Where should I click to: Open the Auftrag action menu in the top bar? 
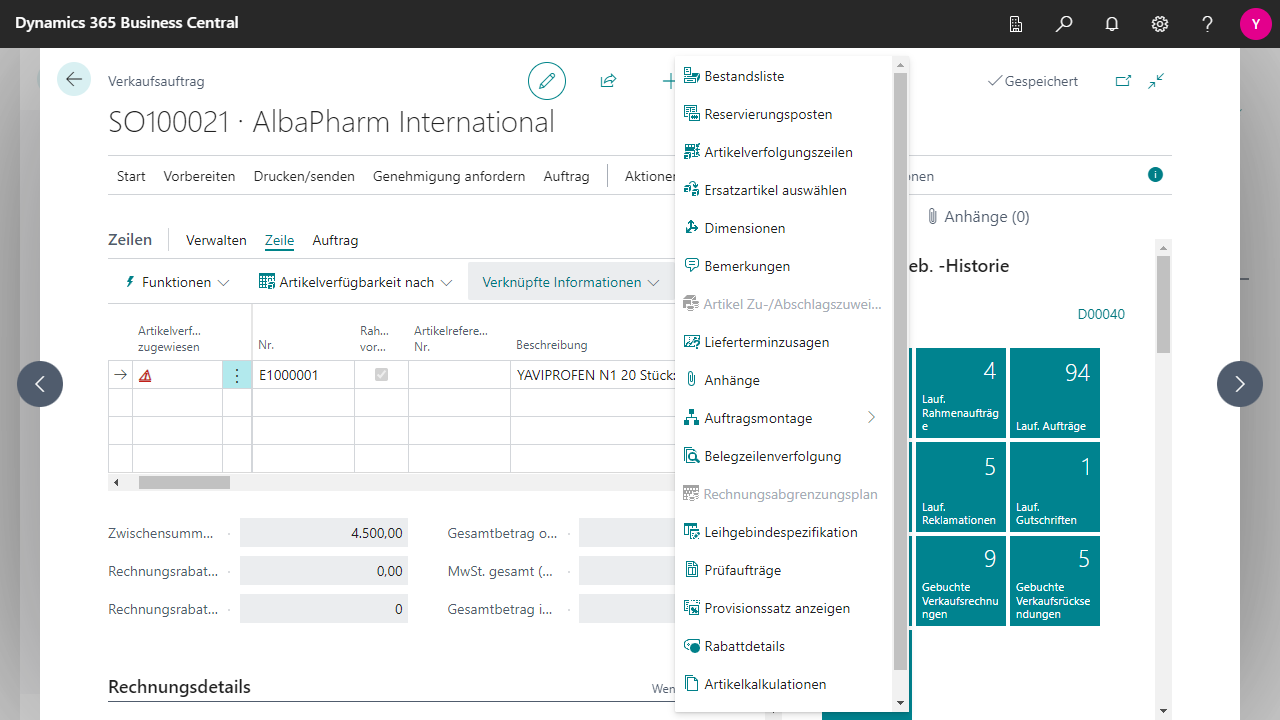point(566,176)
